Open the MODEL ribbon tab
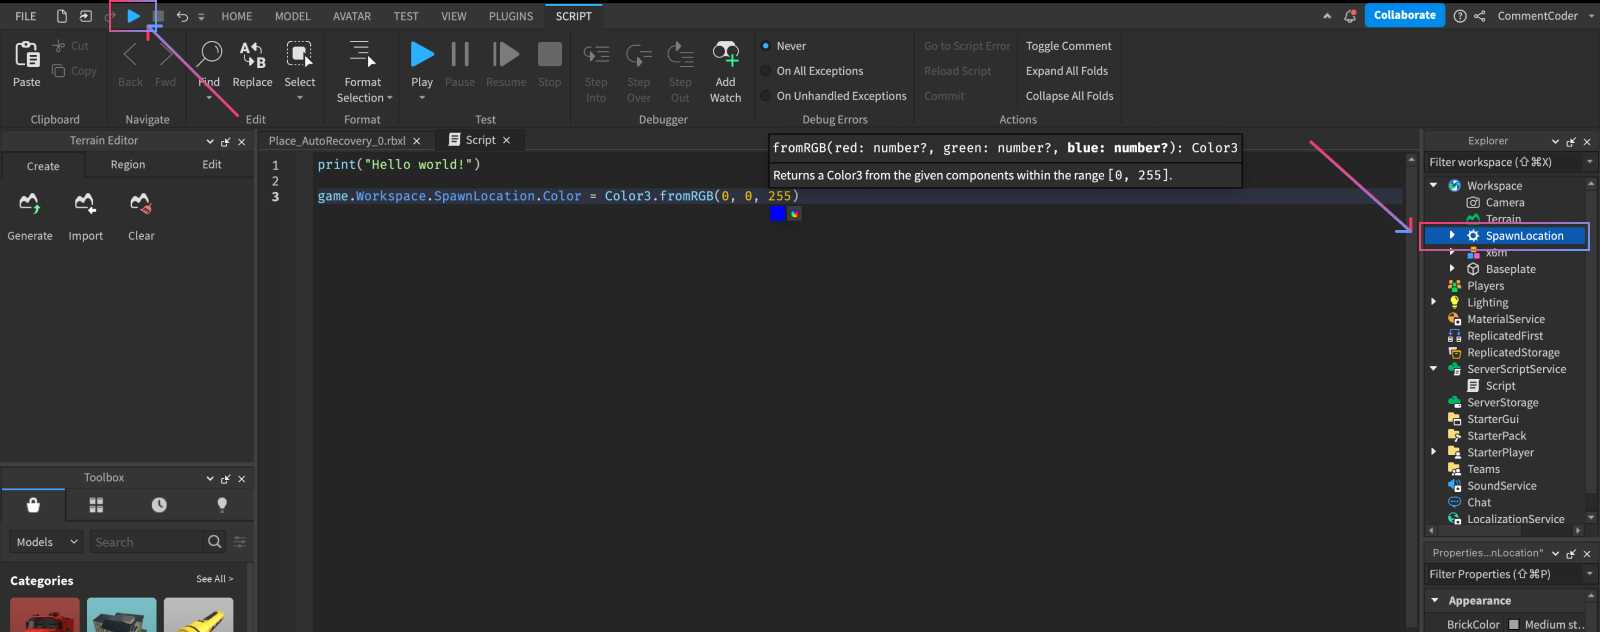 pyautogui.click(x=293, y=16)
